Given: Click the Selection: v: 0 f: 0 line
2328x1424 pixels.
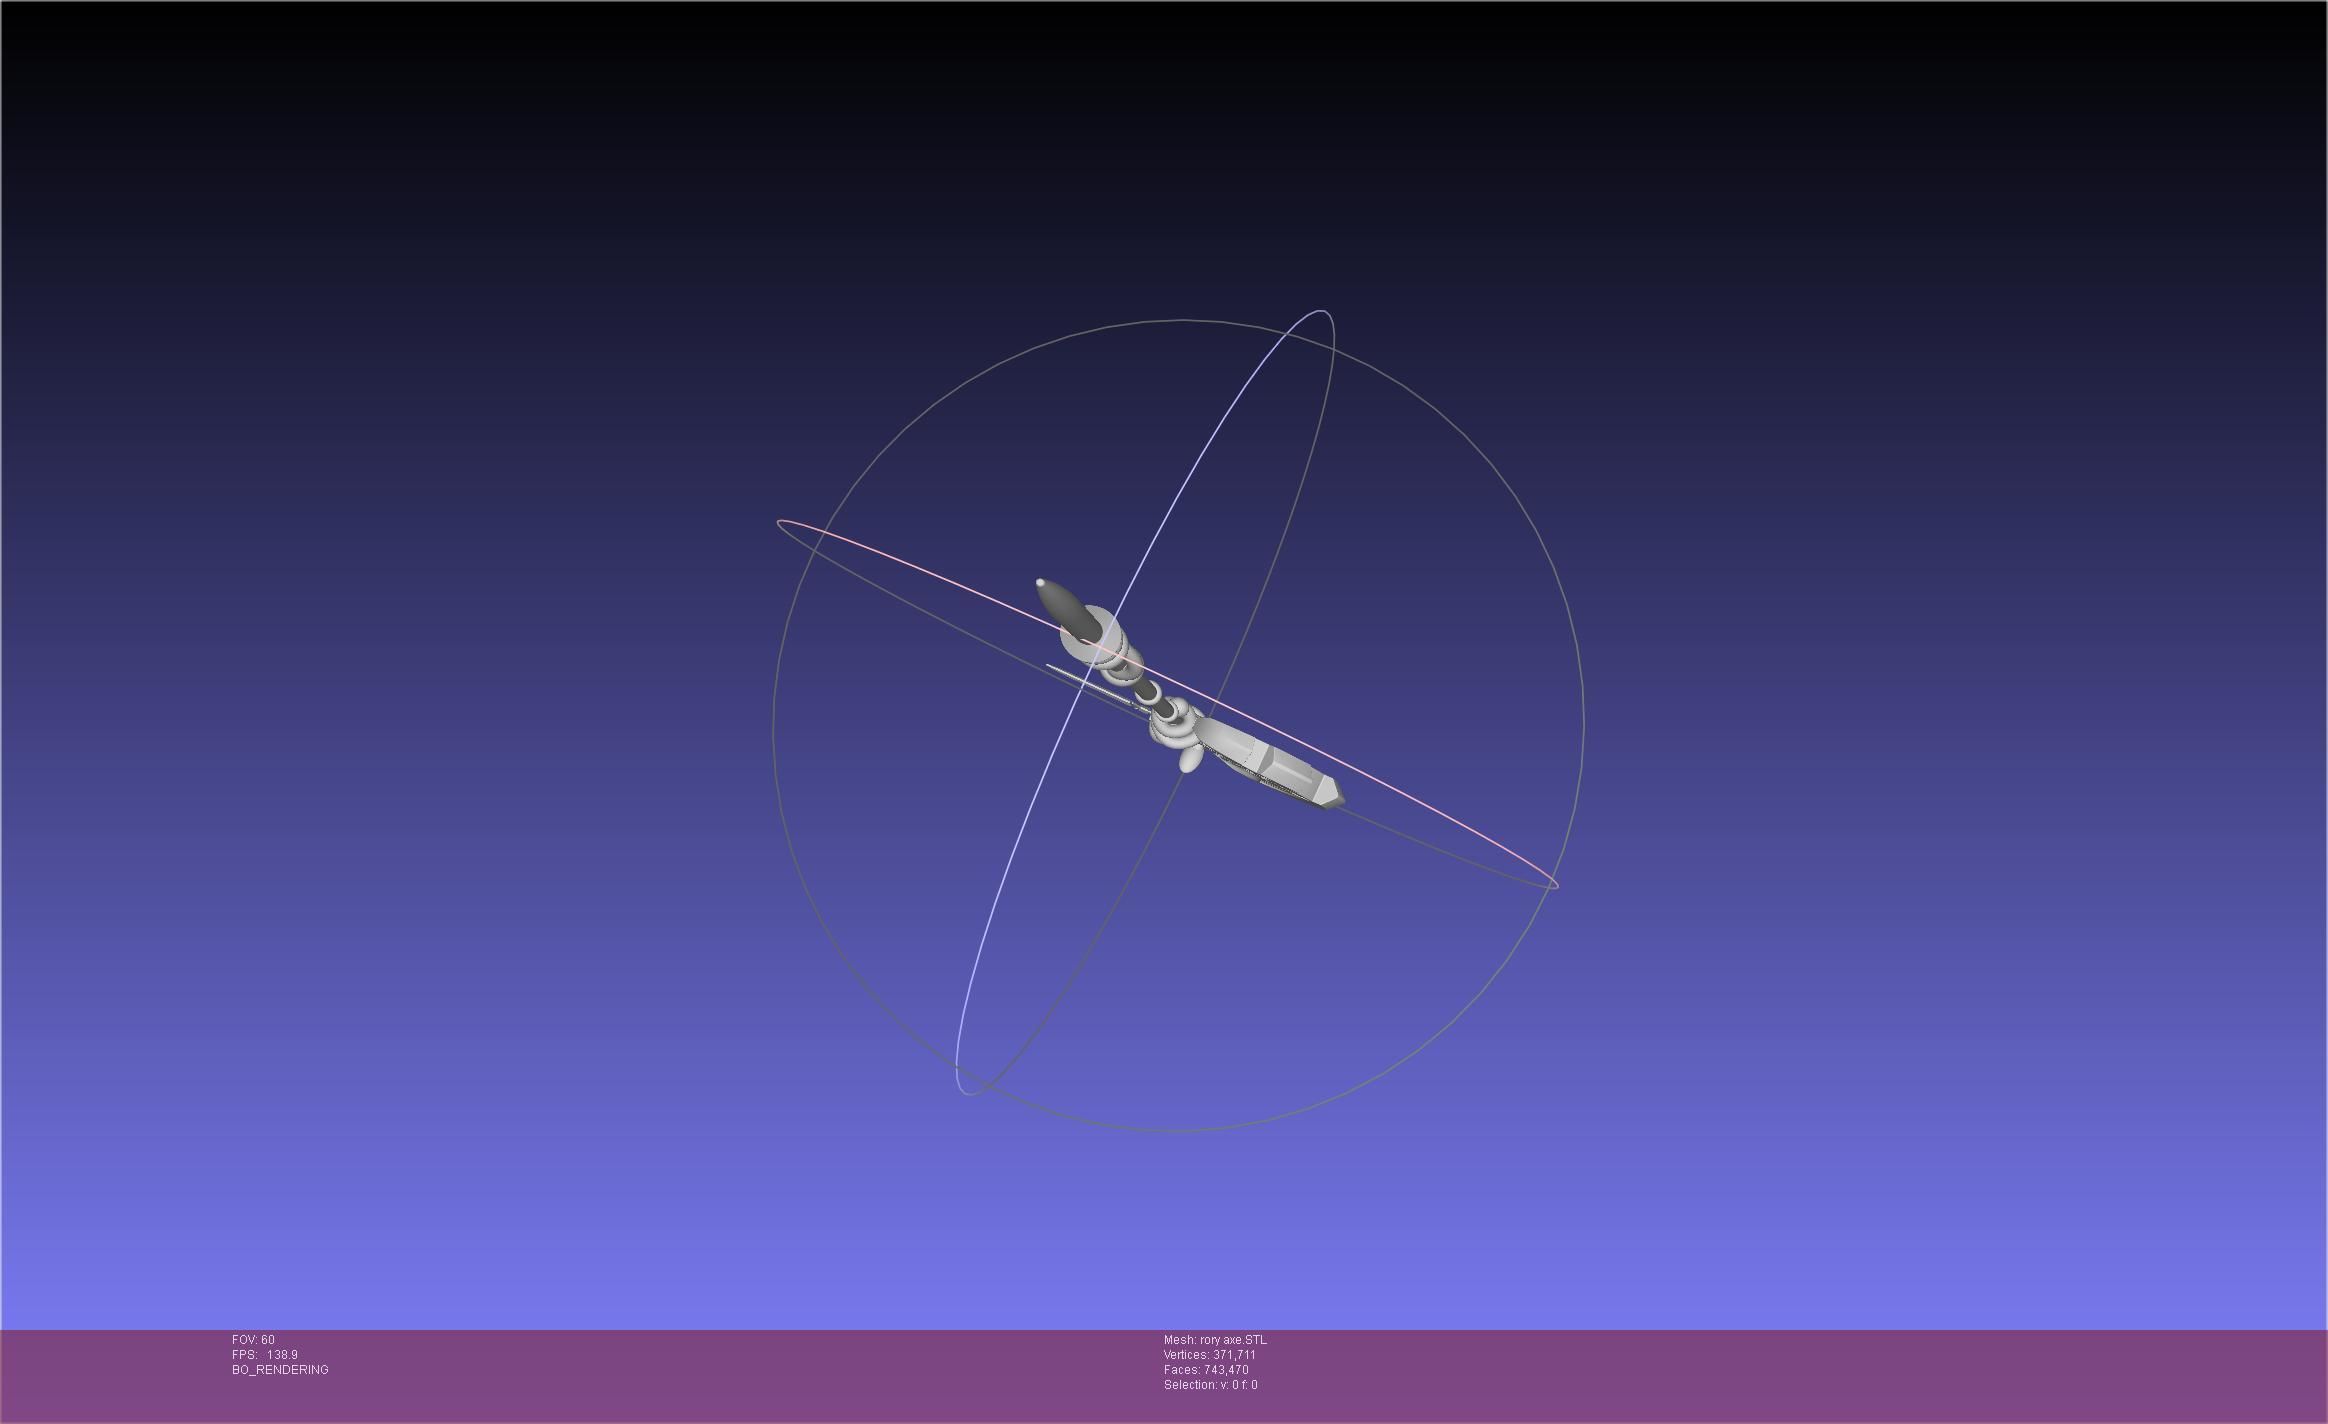Looking at the screenshot, I should pos(1210,1385).
